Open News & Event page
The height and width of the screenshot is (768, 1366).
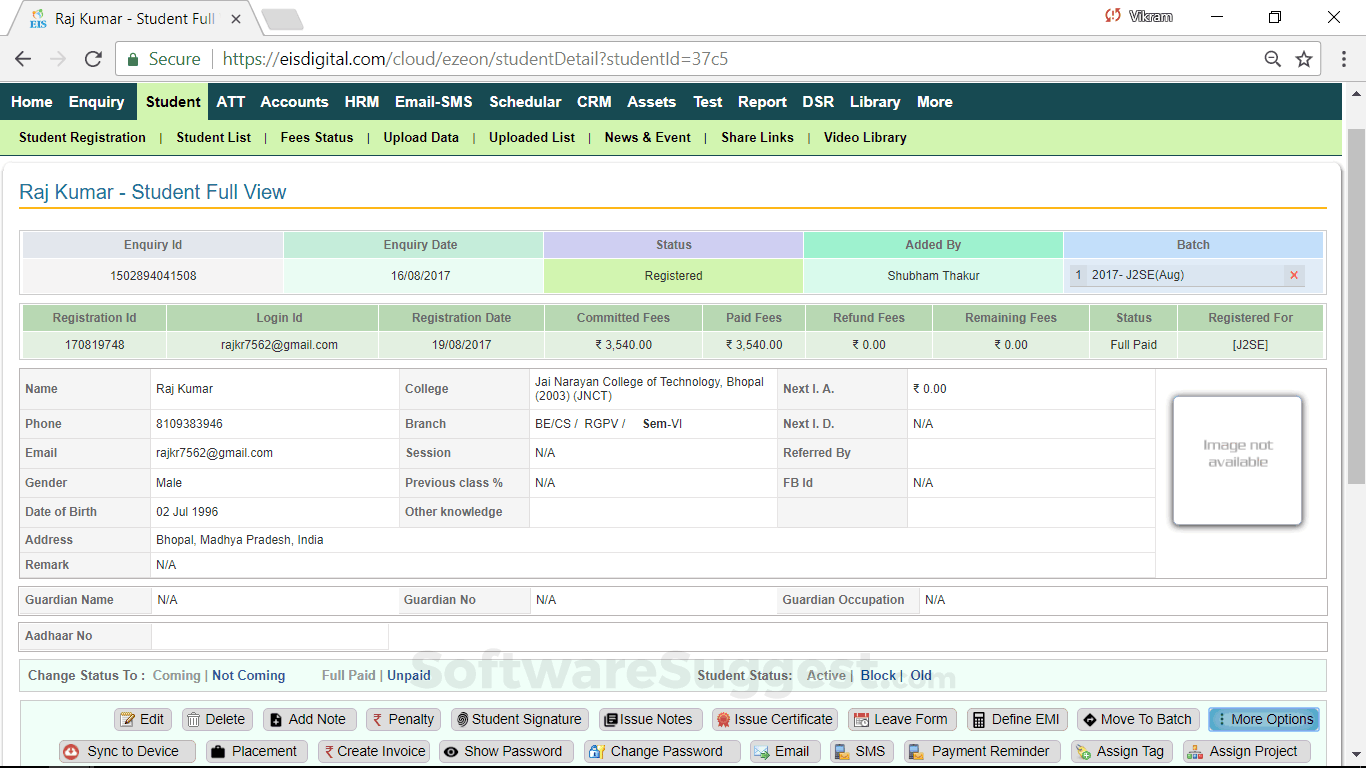[648, 138]
